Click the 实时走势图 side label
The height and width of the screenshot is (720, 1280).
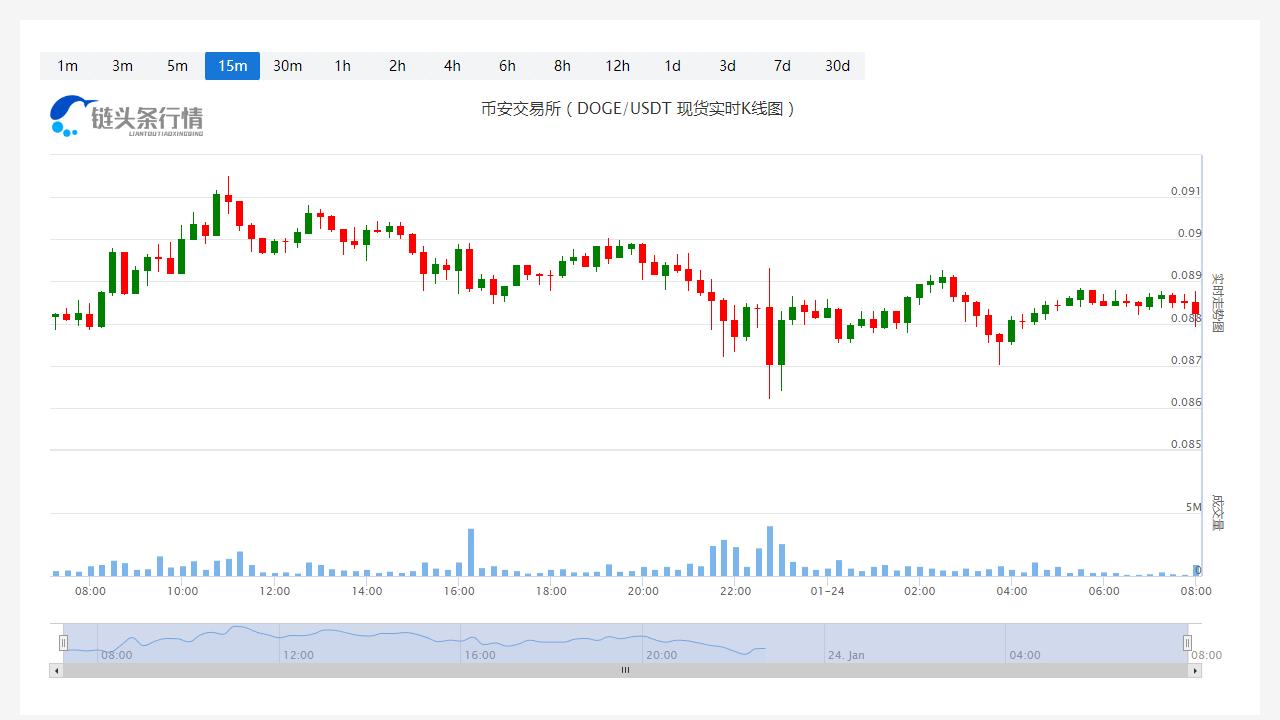[1217, 302]
